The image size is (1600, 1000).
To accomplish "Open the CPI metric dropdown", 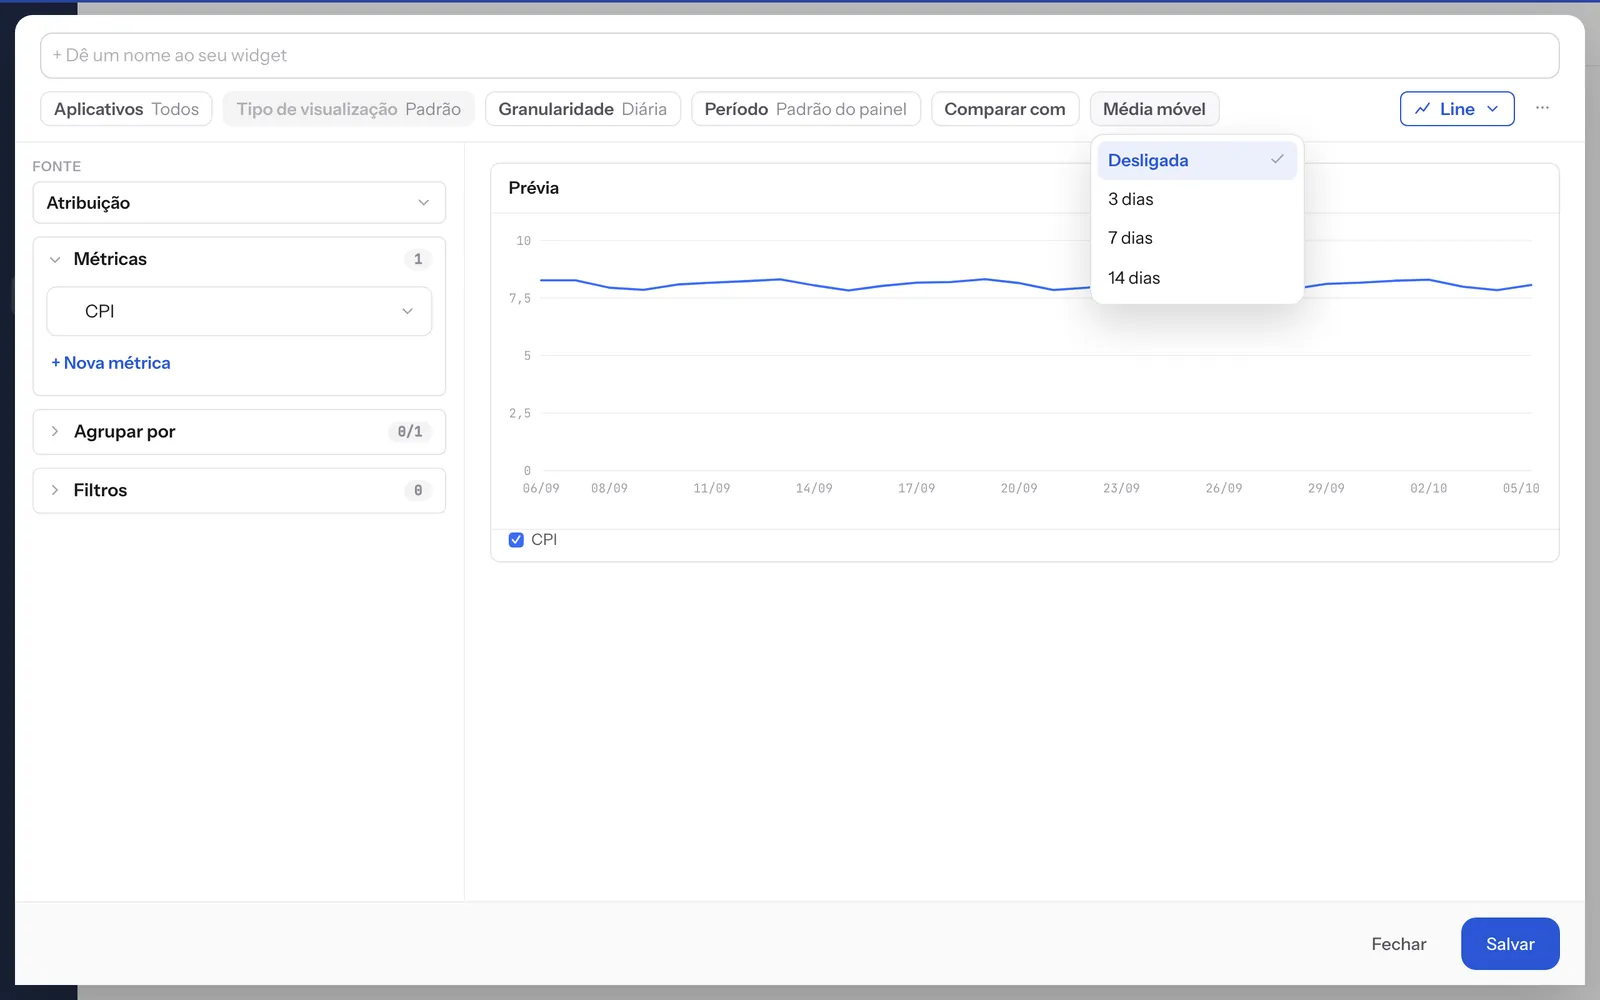I will click(x=239, y=311).
